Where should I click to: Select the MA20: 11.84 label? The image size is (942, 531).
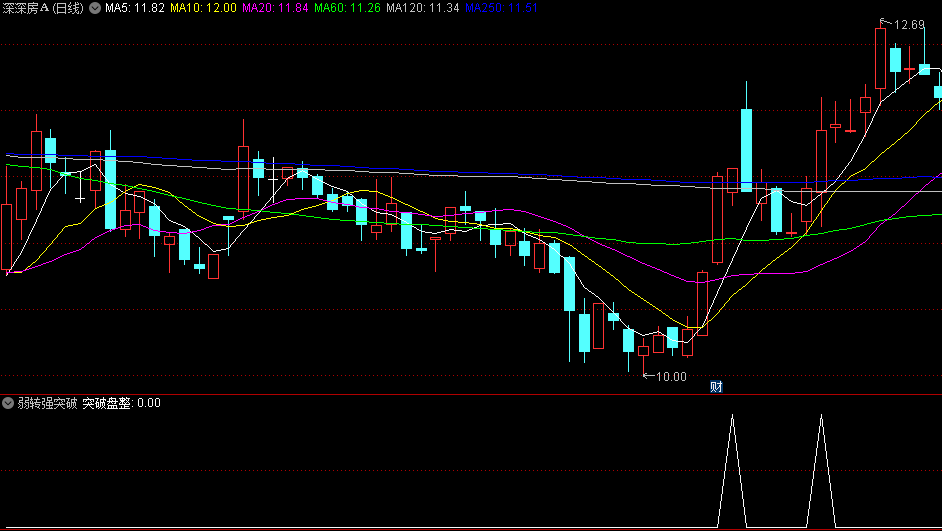pos(275,8)
